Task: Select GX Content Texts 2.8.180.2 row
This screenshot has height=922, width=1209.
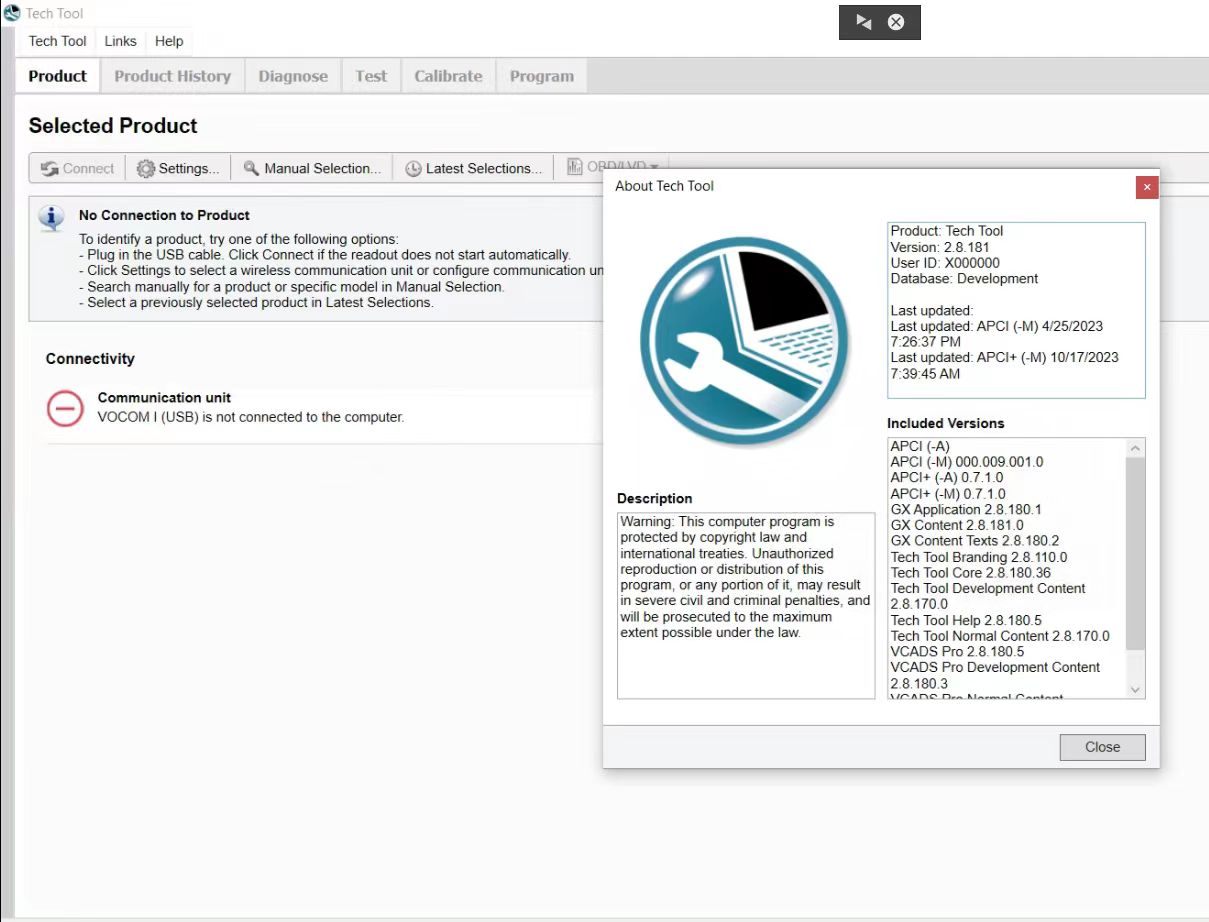Action: (x=975, y=541)
